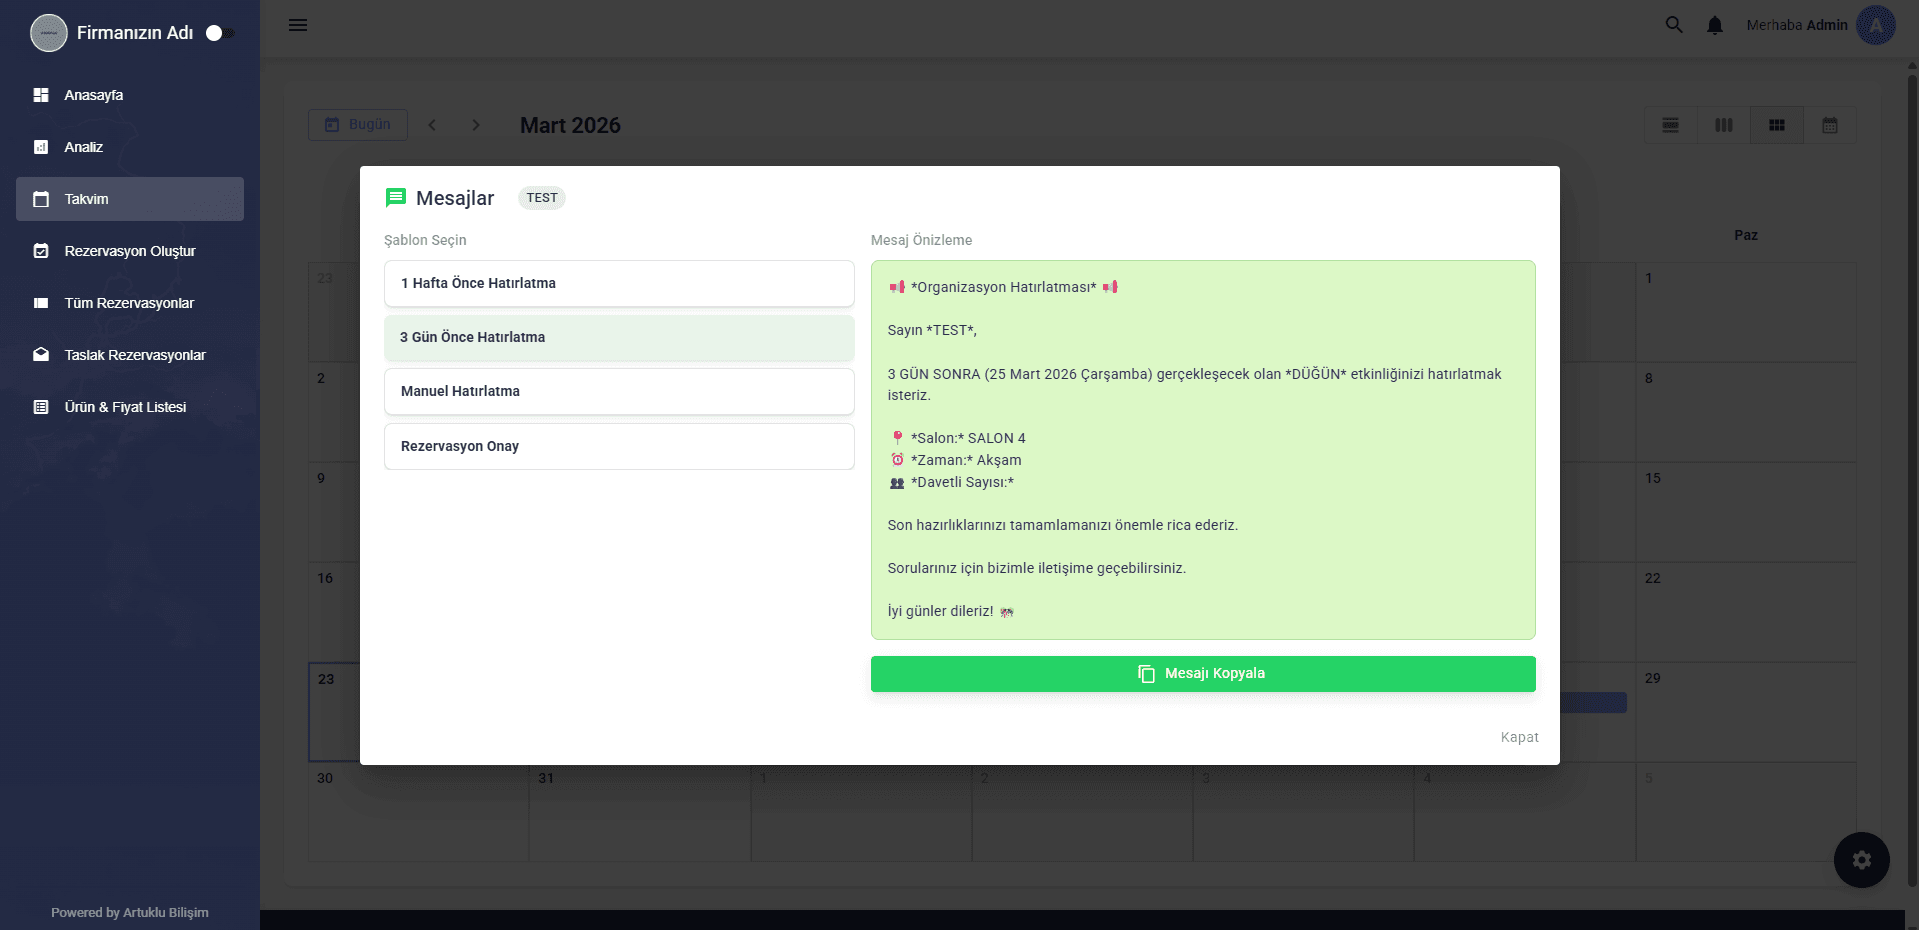This screenshot has width=1919, height=930.
Task: Choose the Manuel Hatırlatma template
Action: (x=619, y=391)
